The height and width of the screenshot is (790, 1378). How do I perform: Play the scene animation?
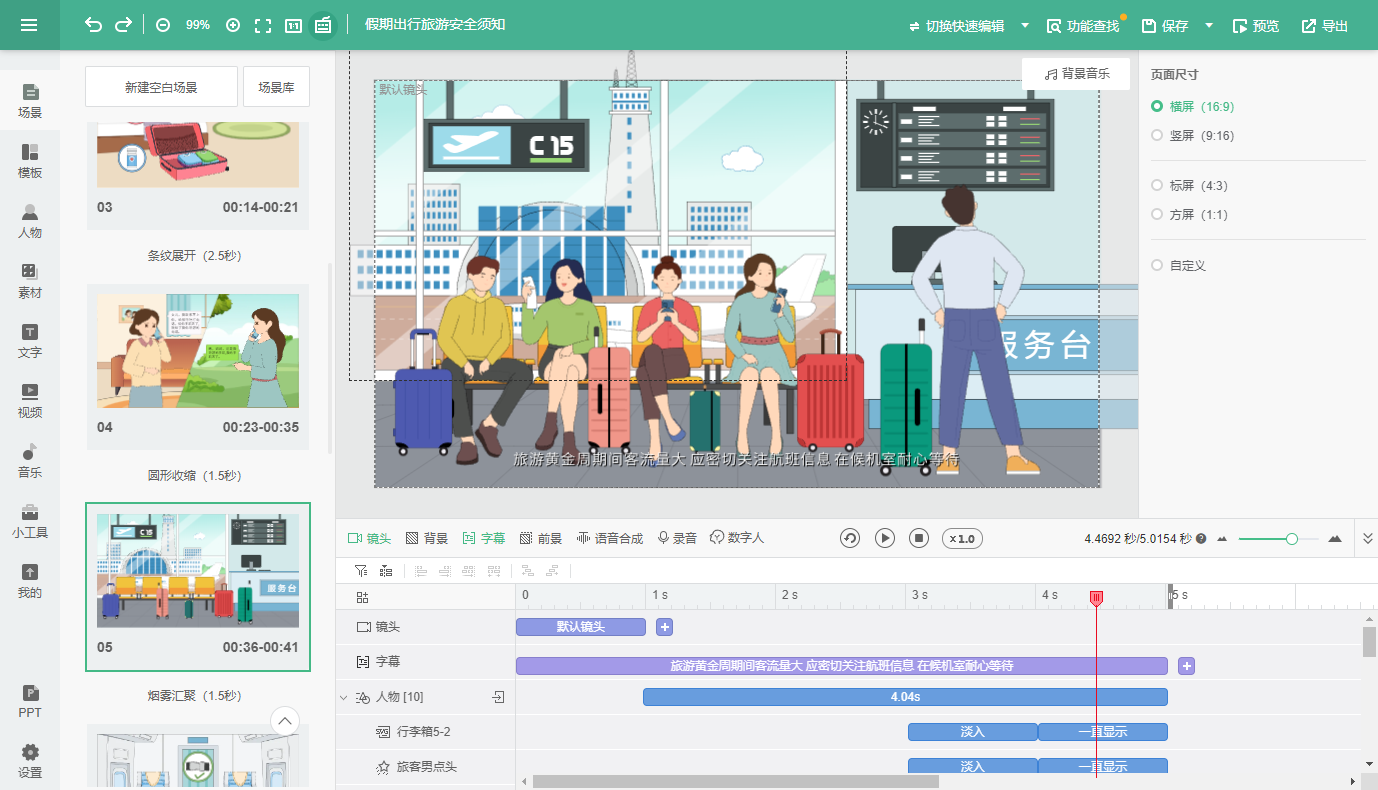point(885,538)
